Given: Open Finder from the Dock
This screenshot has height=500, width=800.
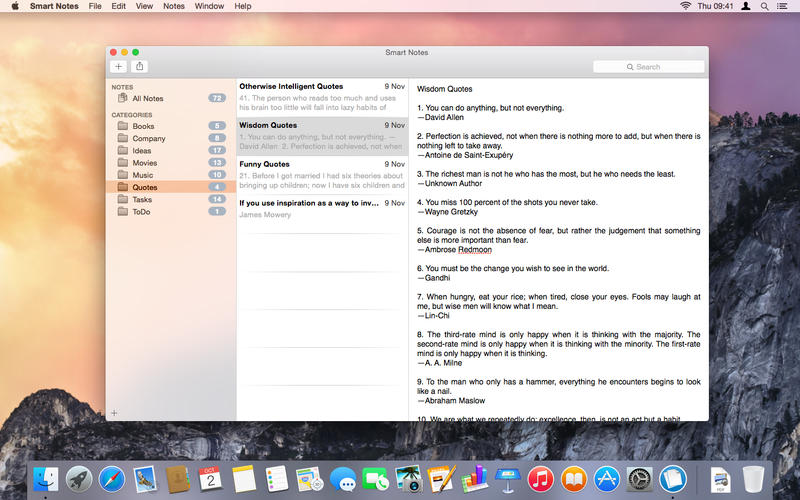Looking at the screenshot, I should [46, 479].
